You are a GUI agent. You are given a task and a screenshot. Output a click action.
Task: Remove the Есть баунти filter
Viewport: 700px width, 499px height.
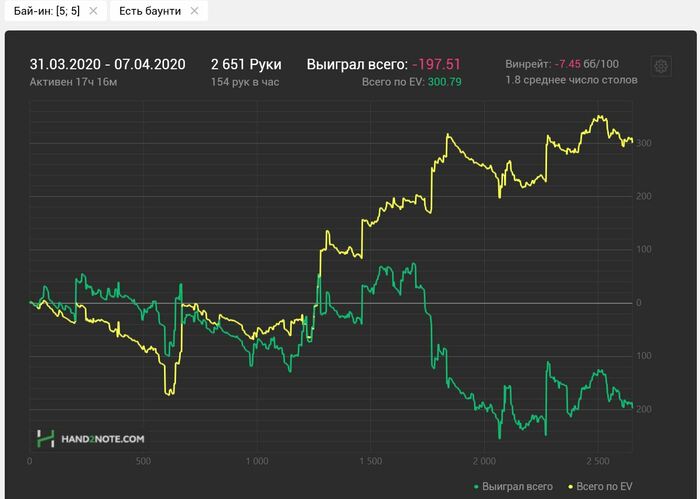194,11
